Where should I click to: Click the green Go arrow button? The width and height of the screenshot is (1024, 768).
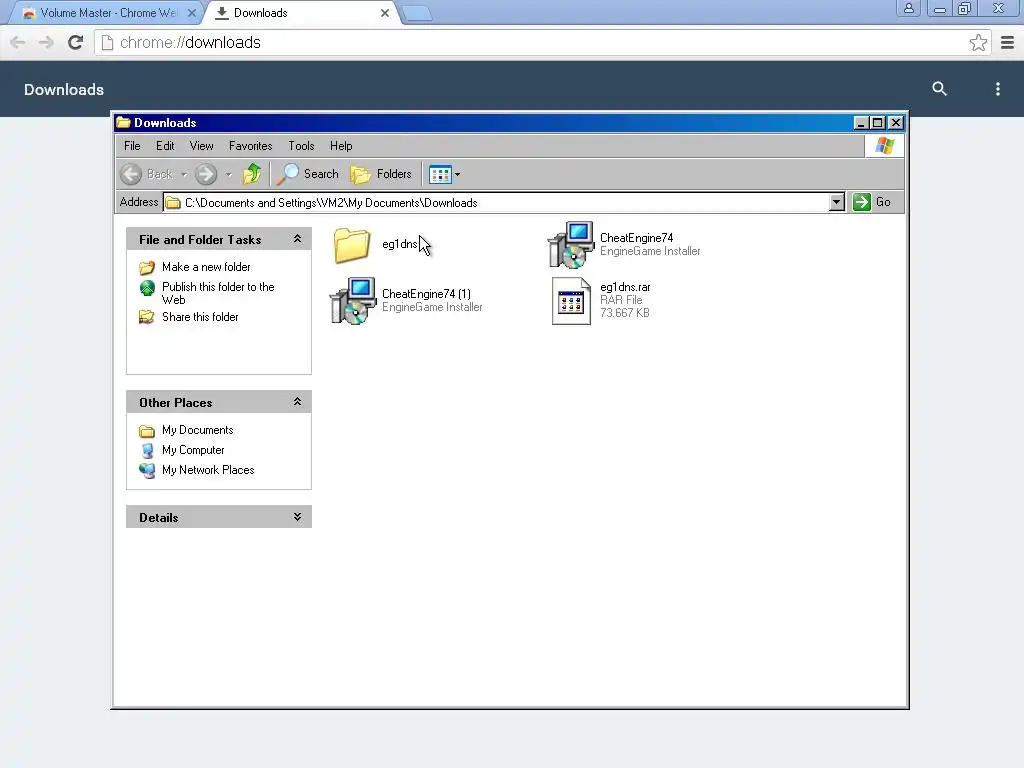(861, 202)
